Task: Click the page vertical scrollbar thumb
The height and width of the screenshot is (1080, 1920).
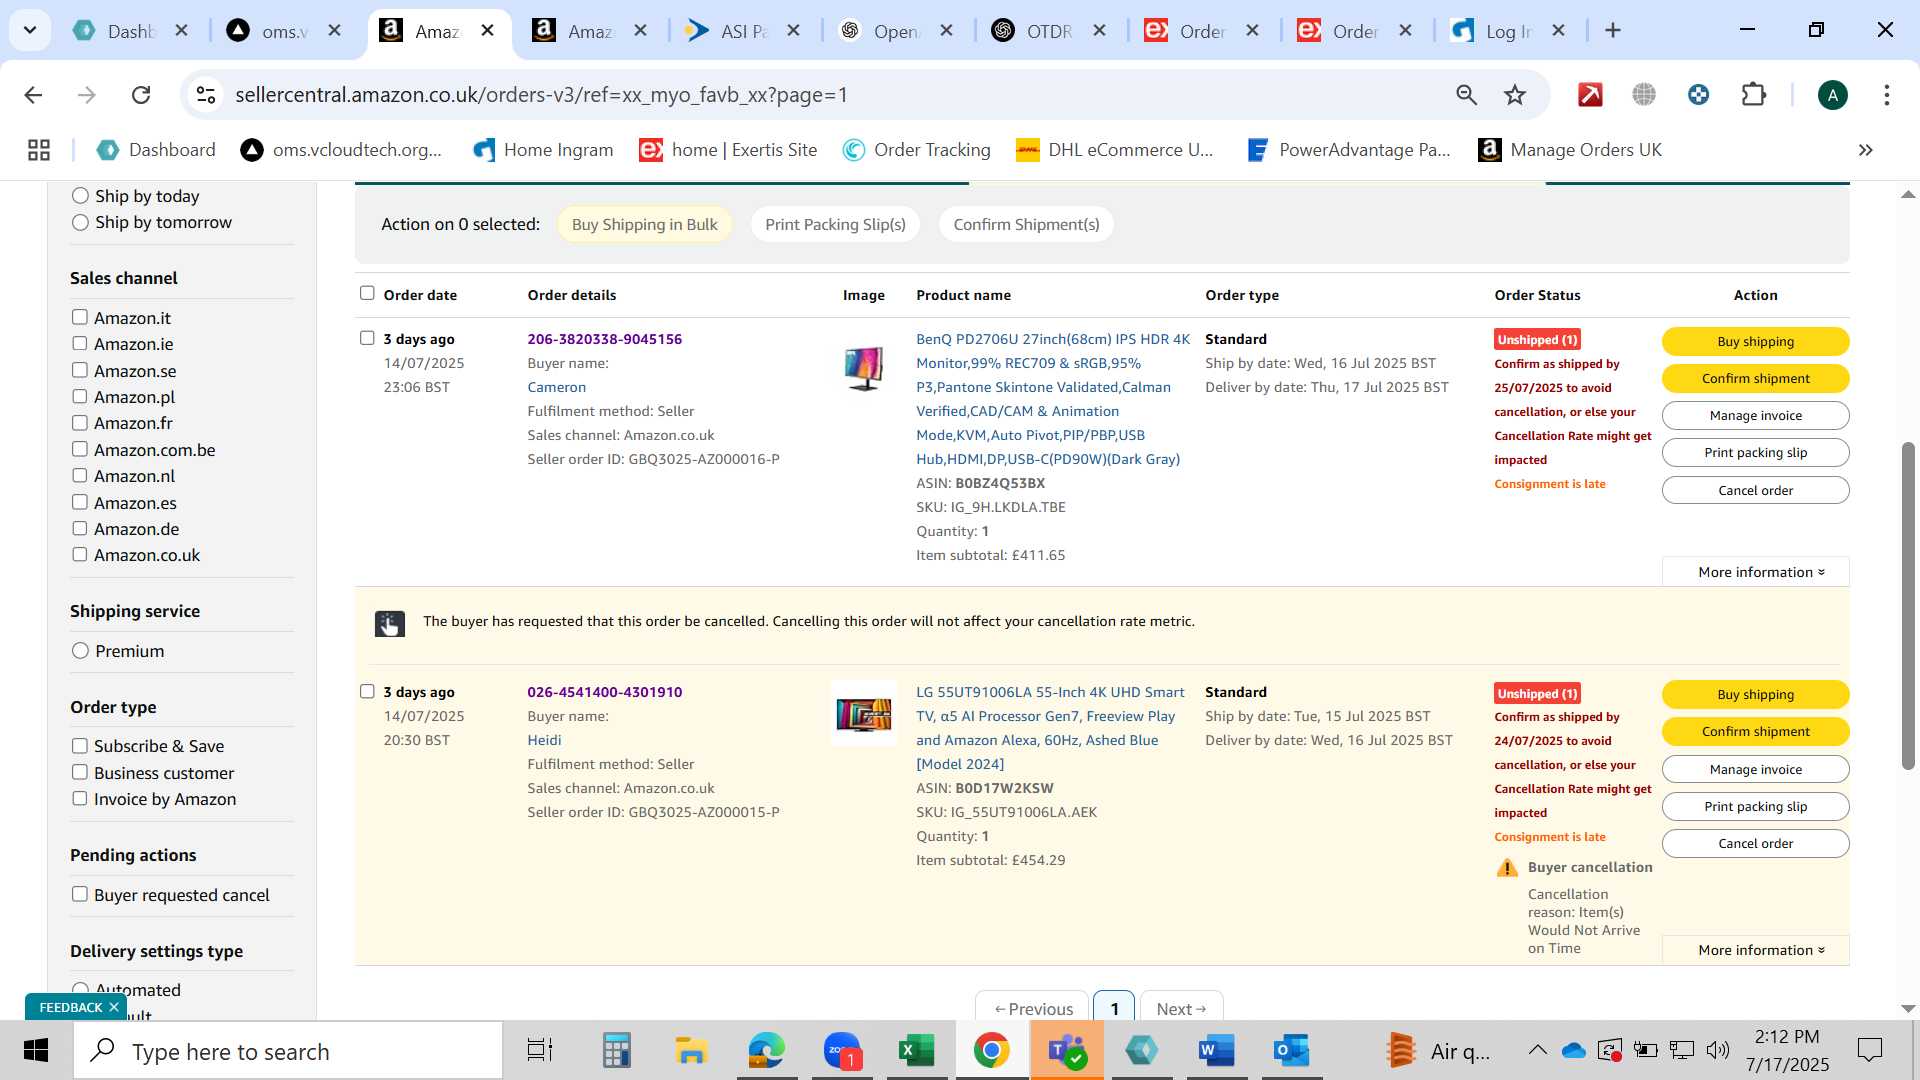Action: 1907,605
